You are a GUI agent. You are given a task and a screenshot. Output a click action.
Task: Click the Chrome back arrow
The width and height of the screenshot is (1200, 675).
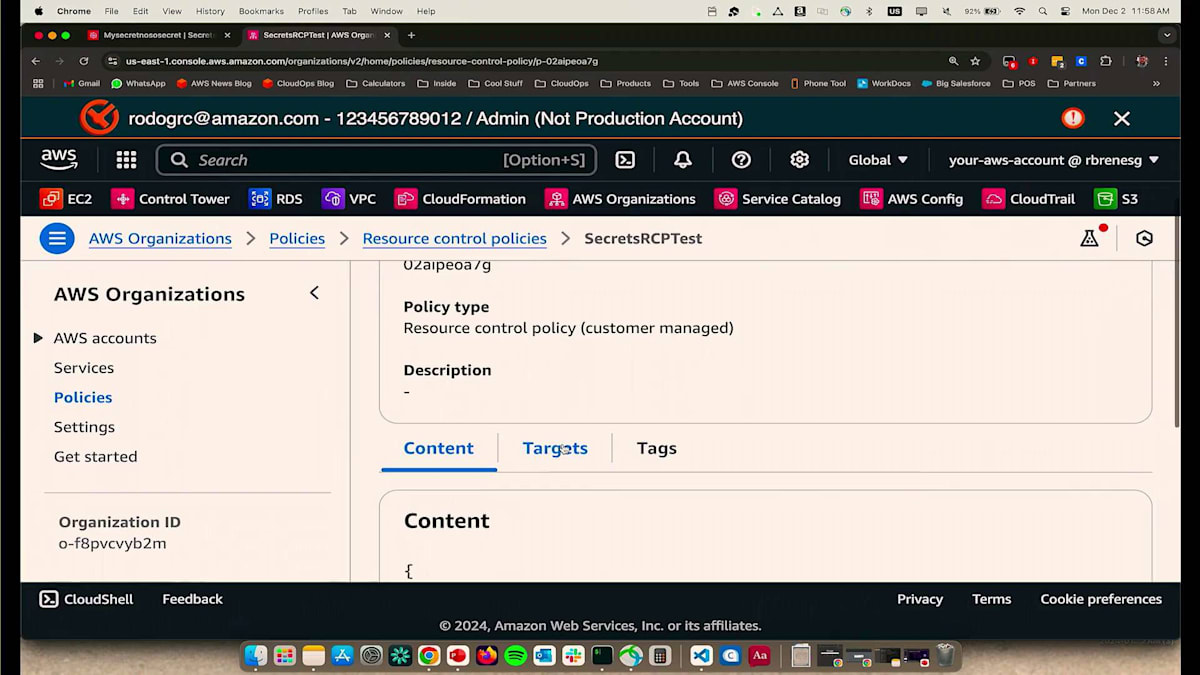(x=36, y=61)
